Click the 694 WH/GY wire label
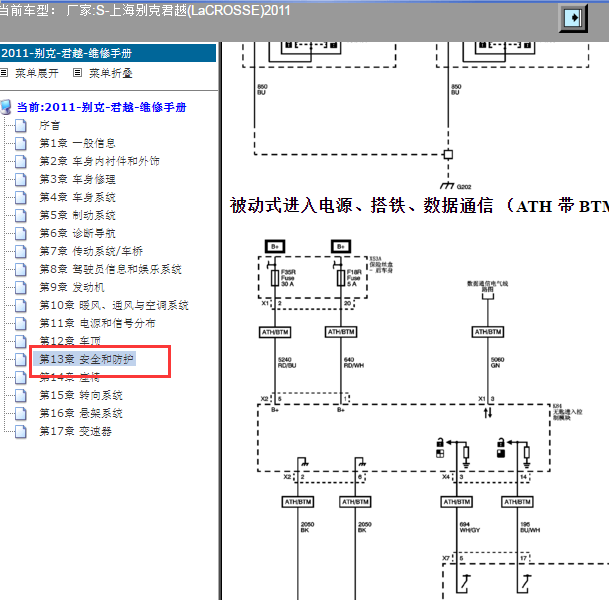609x600 pixels. pos(470,527)
